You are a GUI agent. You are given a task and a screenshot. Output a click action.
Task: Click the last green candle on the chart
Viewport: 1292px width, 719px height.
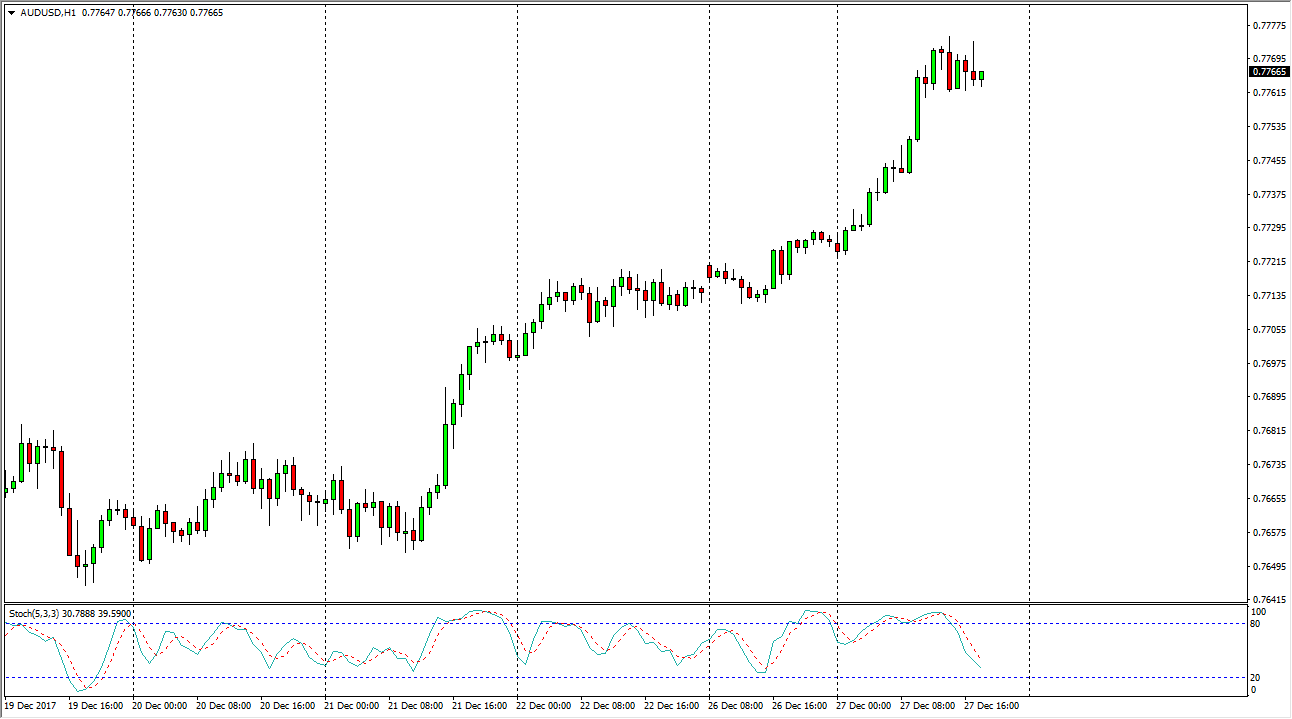point(982,75)
